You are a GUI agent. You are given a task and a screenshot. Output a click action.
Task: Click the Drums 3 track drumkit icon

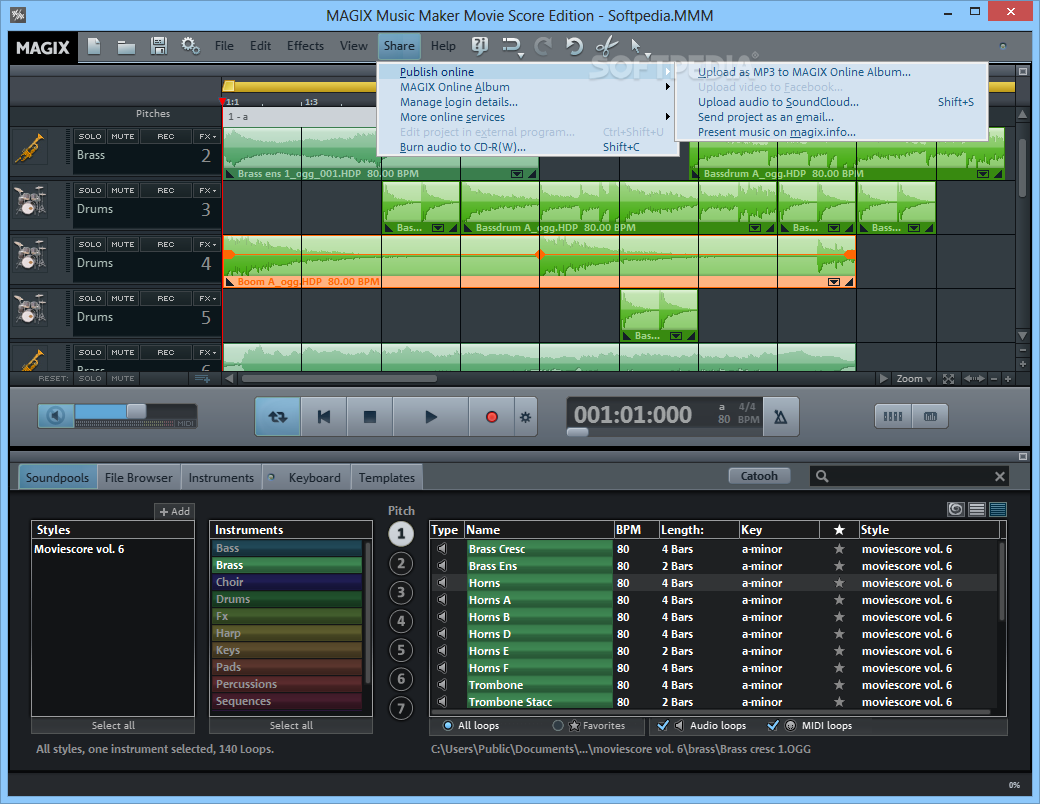(x=30, y=202)
